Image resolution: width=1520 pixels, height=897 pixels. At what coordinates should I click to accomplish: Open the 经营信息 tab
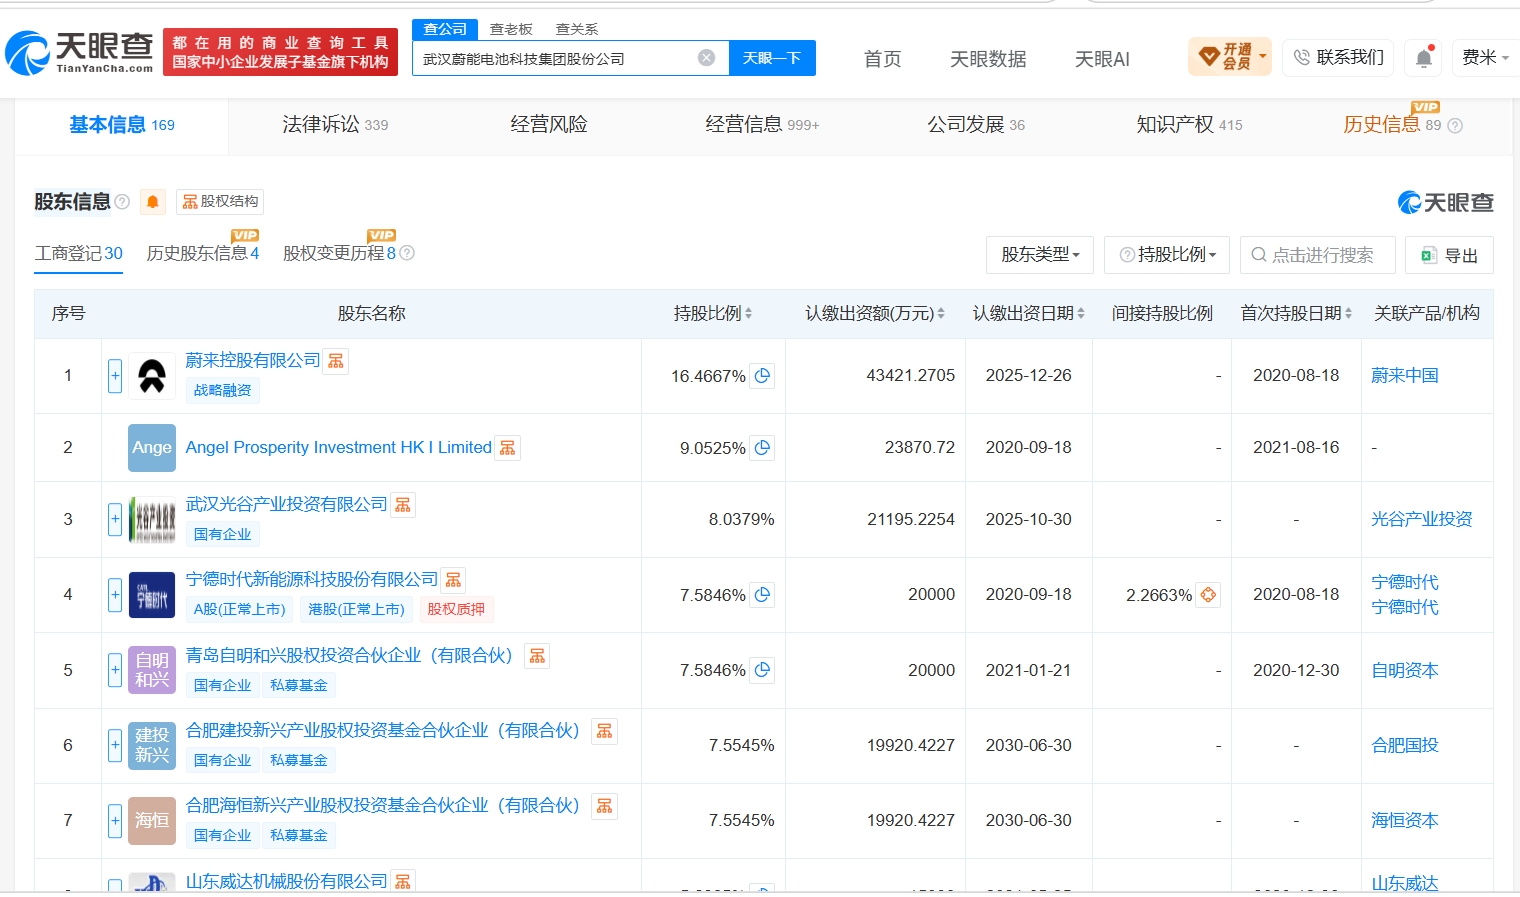click(x=762, y=125)
